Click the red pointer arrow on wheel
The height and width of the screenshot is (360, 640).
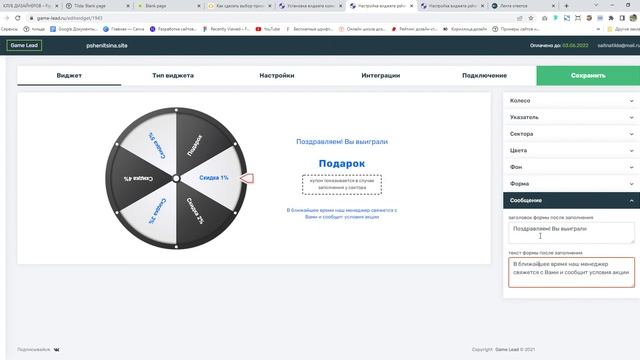coord(247,178)
